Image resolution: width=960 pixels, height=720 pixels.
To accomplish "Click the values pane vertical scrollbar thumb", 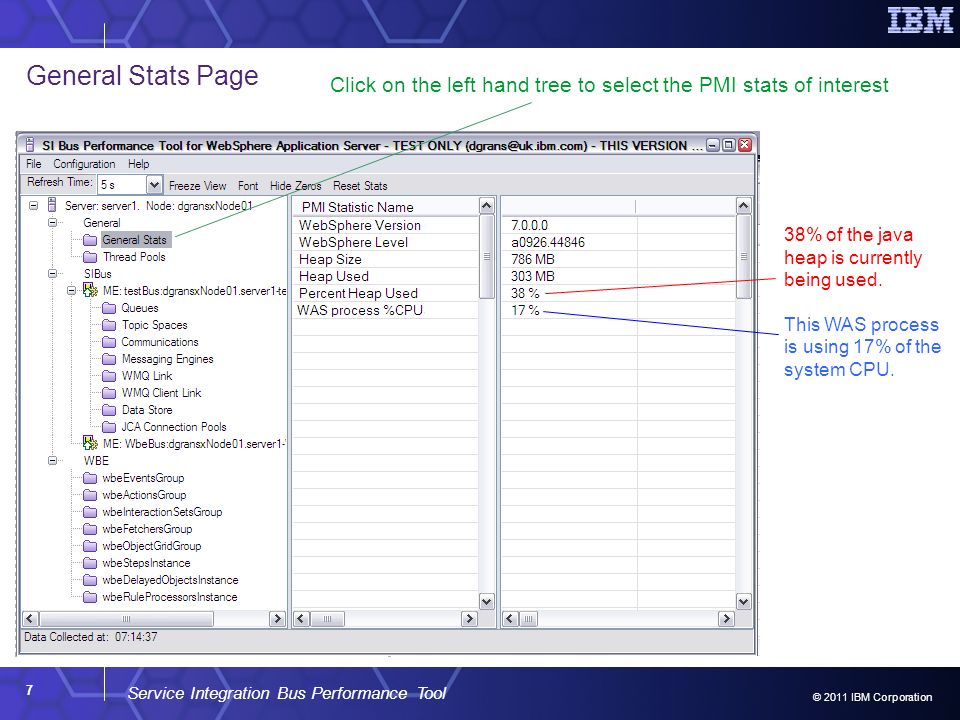I will tap(743, 257).
